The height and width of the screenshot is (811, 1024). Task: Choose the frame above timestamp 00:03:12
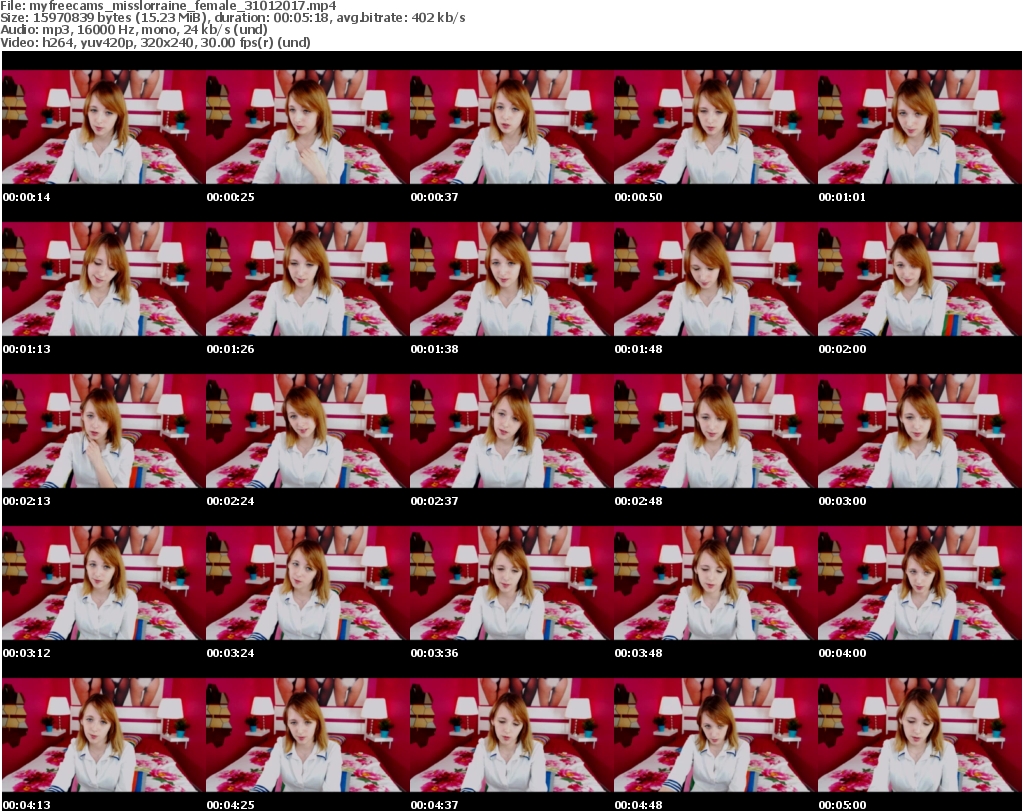[103, 583]
